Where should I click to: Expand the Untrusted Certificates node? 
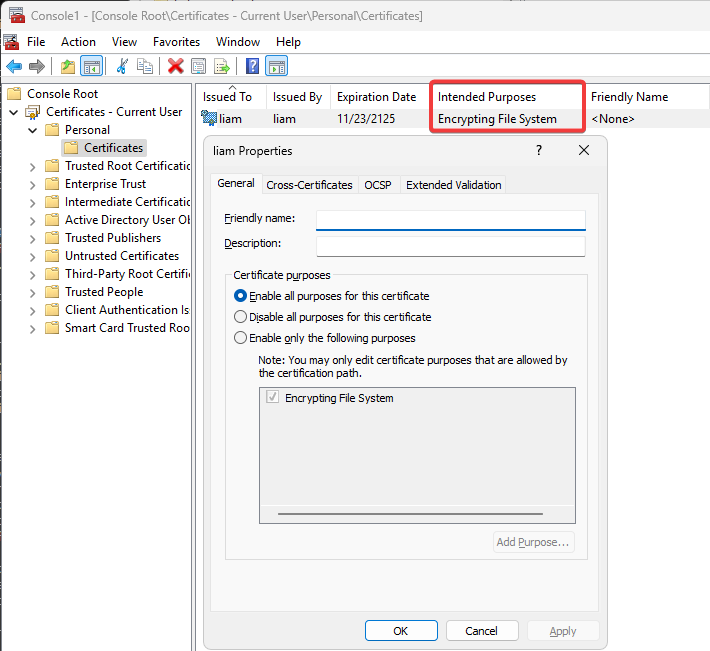(33, 256)
